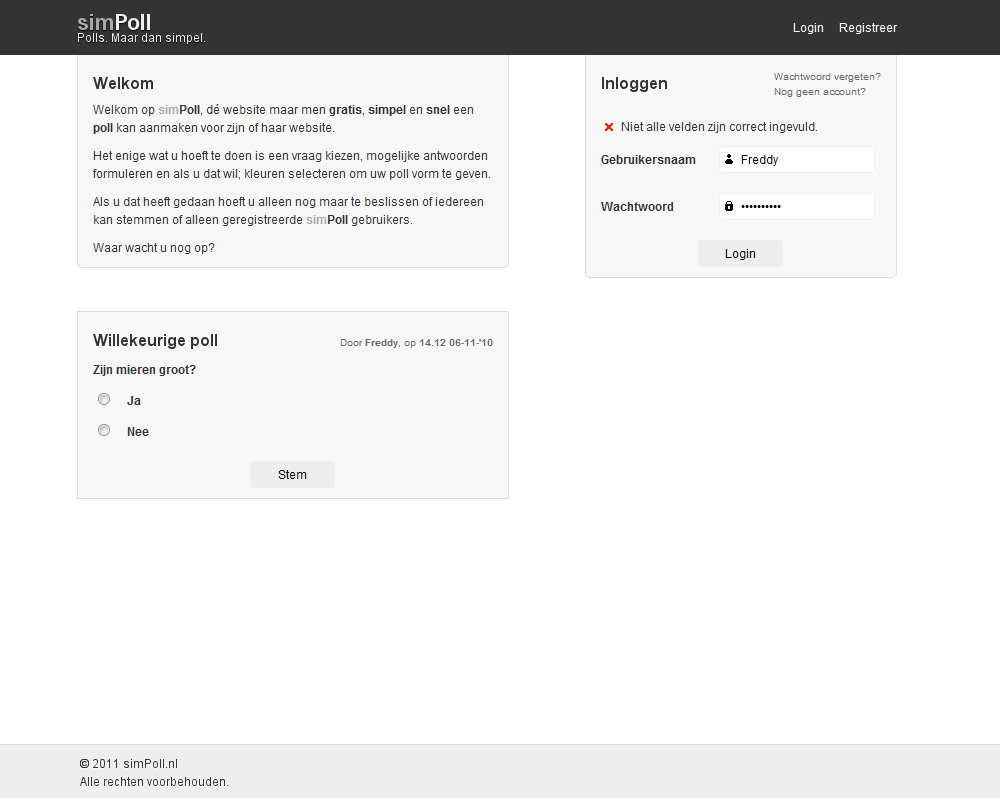Click the 'Inloggen' heading

[x=634, y=84]
